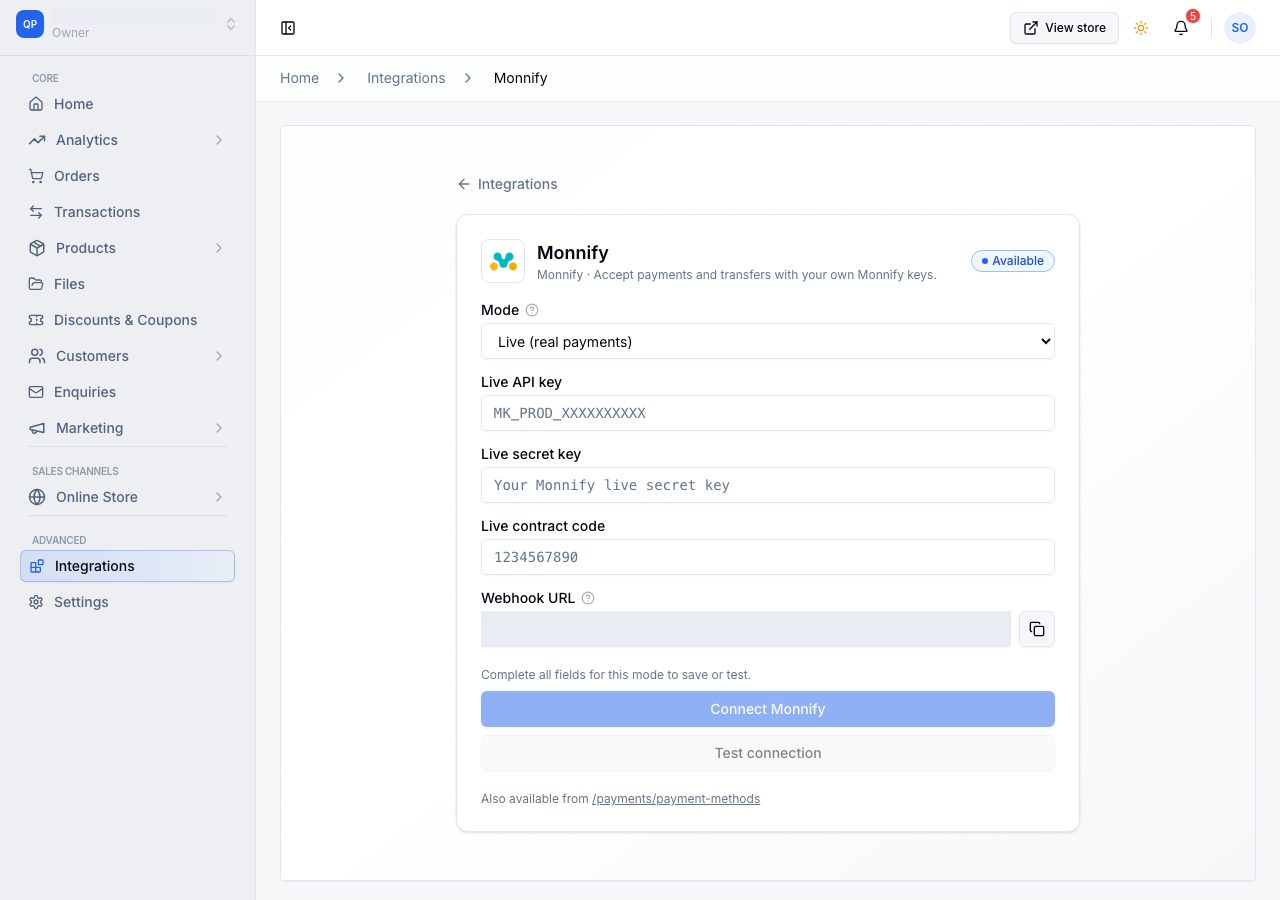The image size is (1280, 900).
Task: Open Enquiries in the sidebar
Action: click(127, 392)
